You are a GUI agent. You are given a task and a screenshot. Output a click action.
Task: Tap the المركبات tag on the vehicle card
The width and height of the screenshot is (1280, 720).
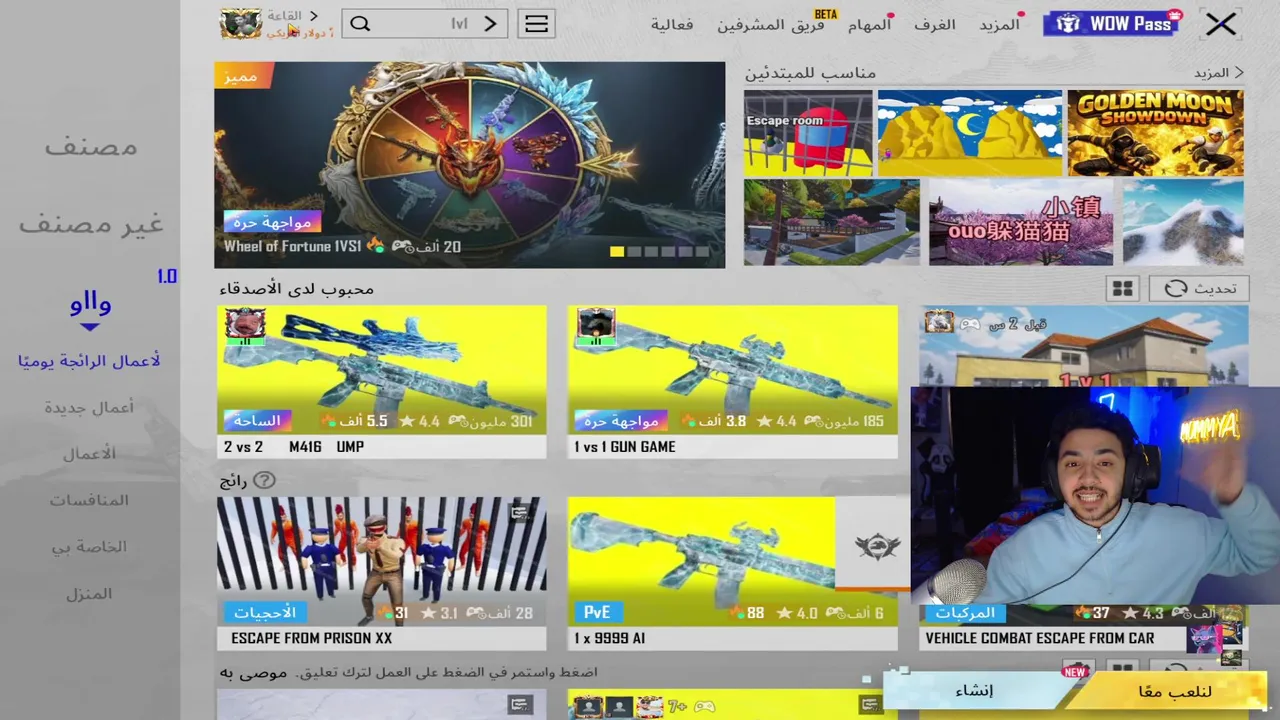(x=965, y=612)
